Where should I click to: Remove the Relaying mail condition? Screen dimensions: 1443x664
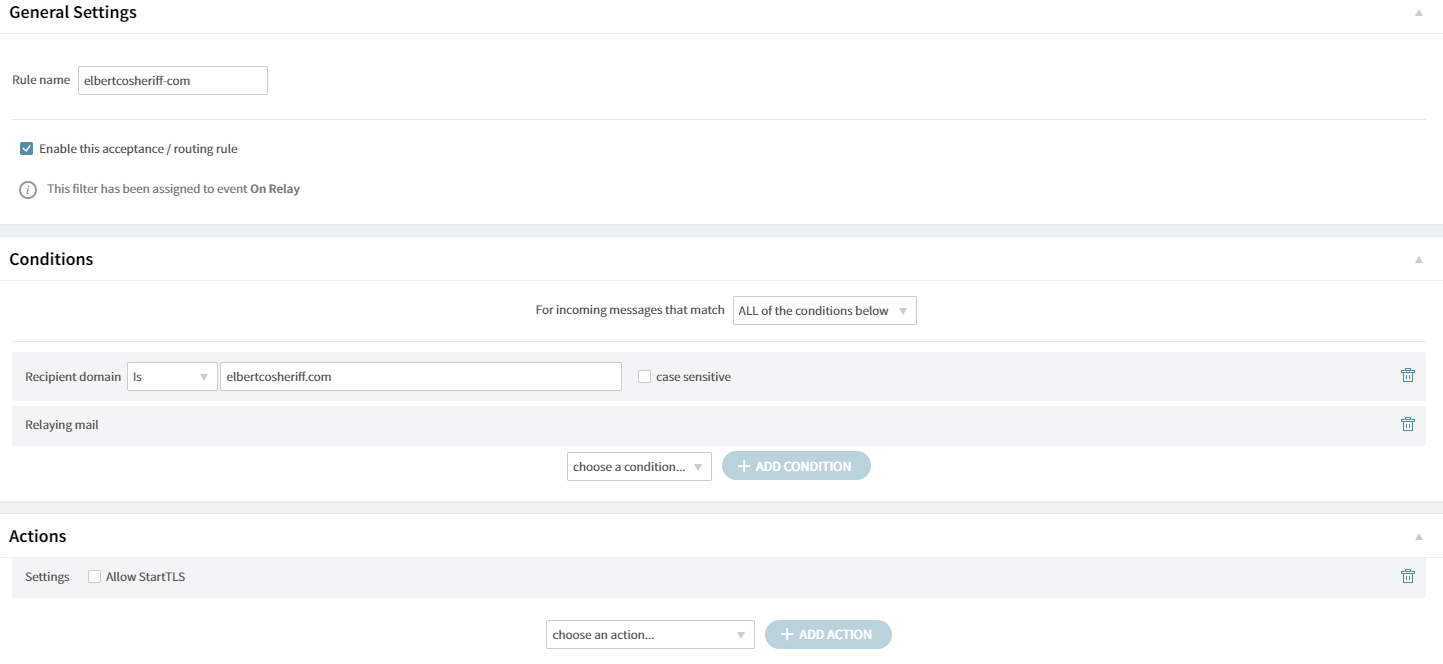(x=1407, y=424)
